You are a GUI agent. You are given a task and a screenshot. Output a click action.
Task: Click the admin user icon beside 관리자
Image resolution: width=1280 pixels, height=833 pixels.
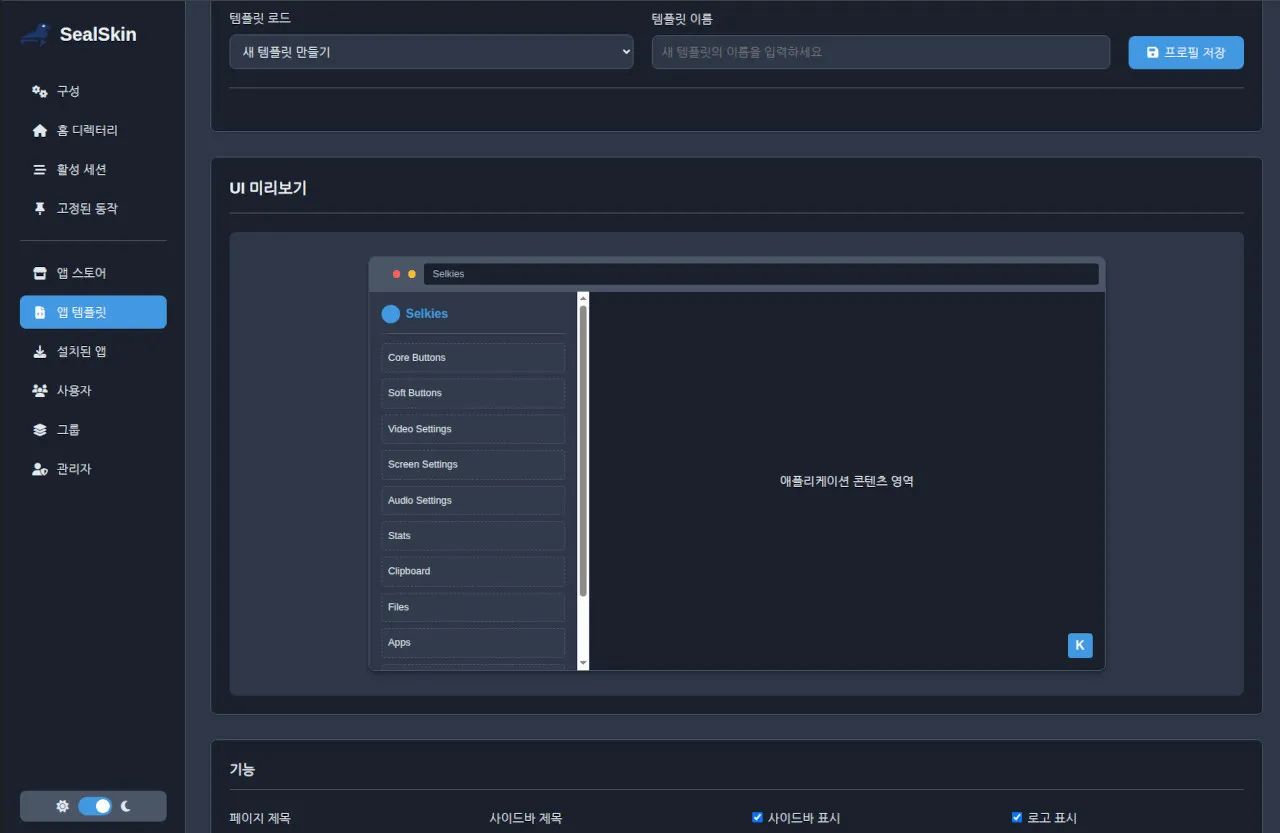[40, 469]
